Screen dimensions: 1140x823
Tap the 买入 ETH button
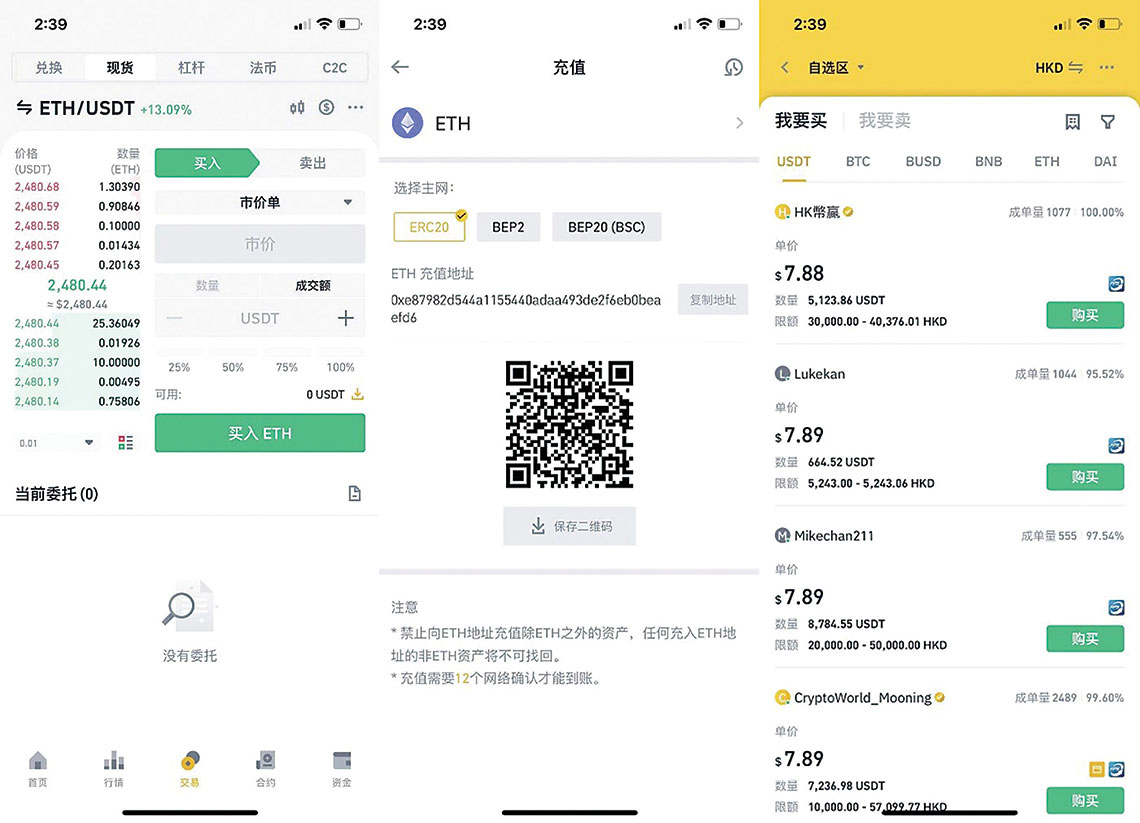(260, 433)
